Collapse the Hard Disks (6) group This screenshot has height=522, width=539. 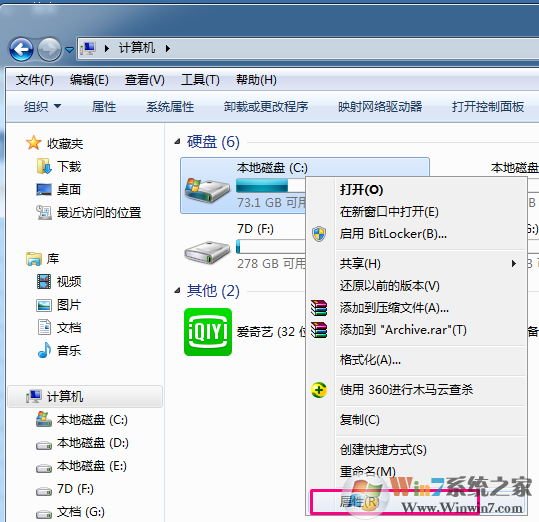pyautogui.click(x=177, y=142)
